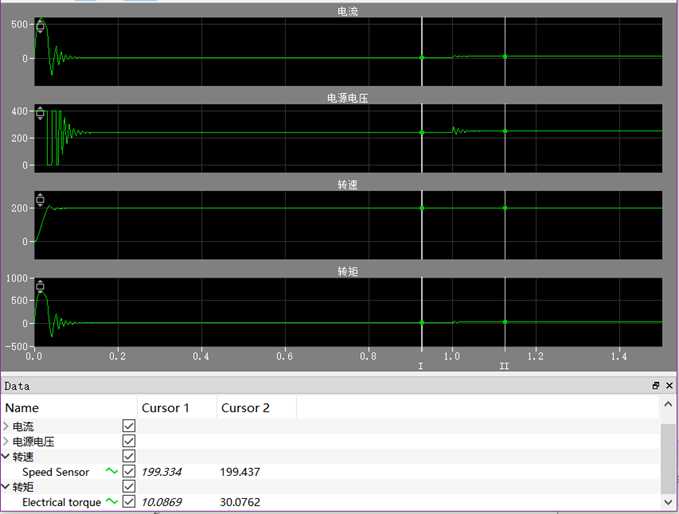Click the cursor 1 point on the 电流 curve
The image size is (679, 514).
pos(422,58)
